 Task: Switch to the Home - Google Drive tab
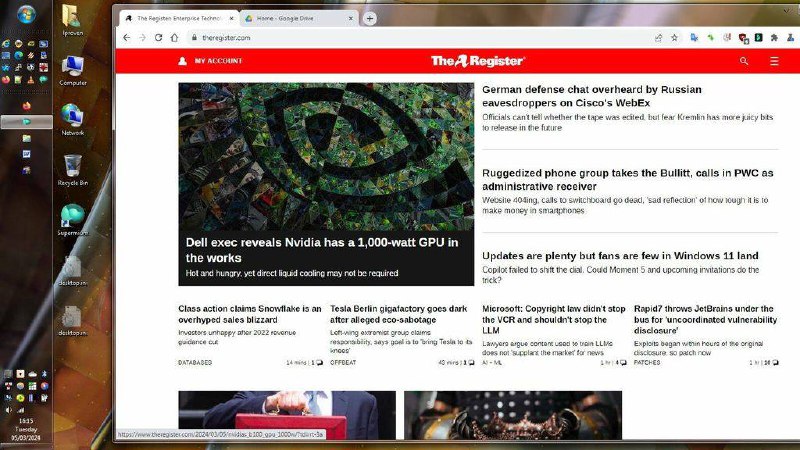[x=298, y=18]
